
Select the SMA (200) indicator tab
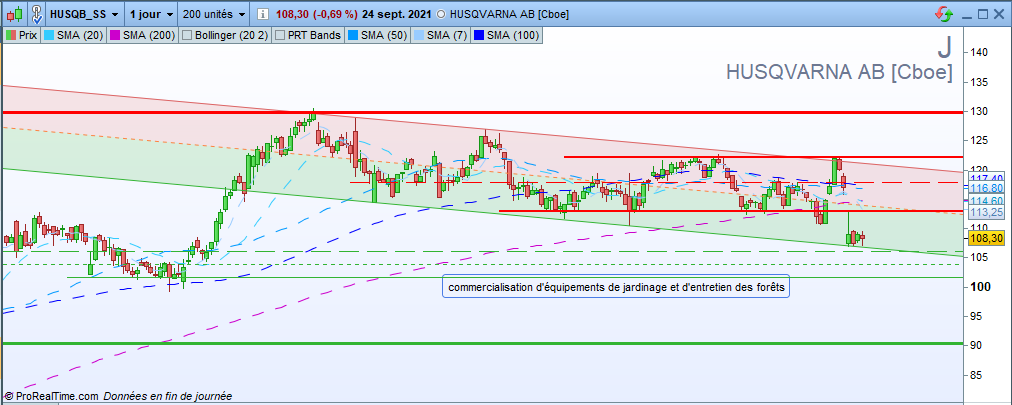tap(141, 35)
